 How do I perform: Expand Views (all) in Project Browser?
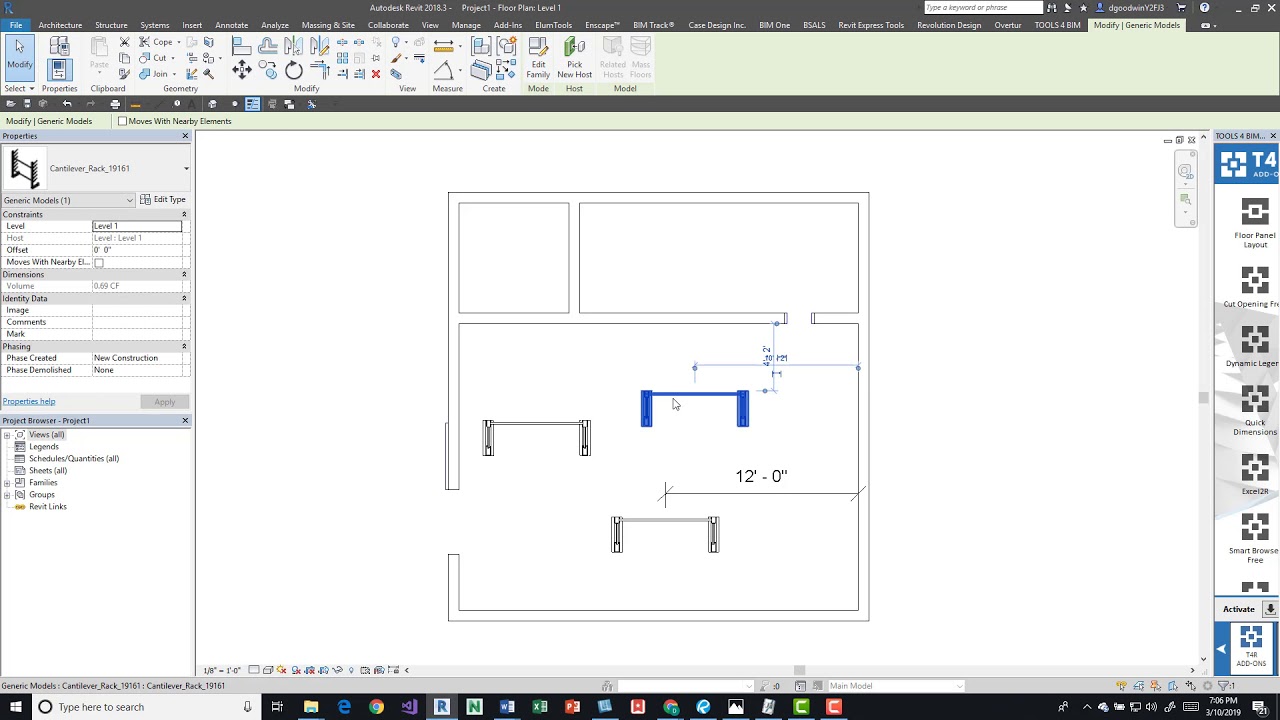coord(7,435)
